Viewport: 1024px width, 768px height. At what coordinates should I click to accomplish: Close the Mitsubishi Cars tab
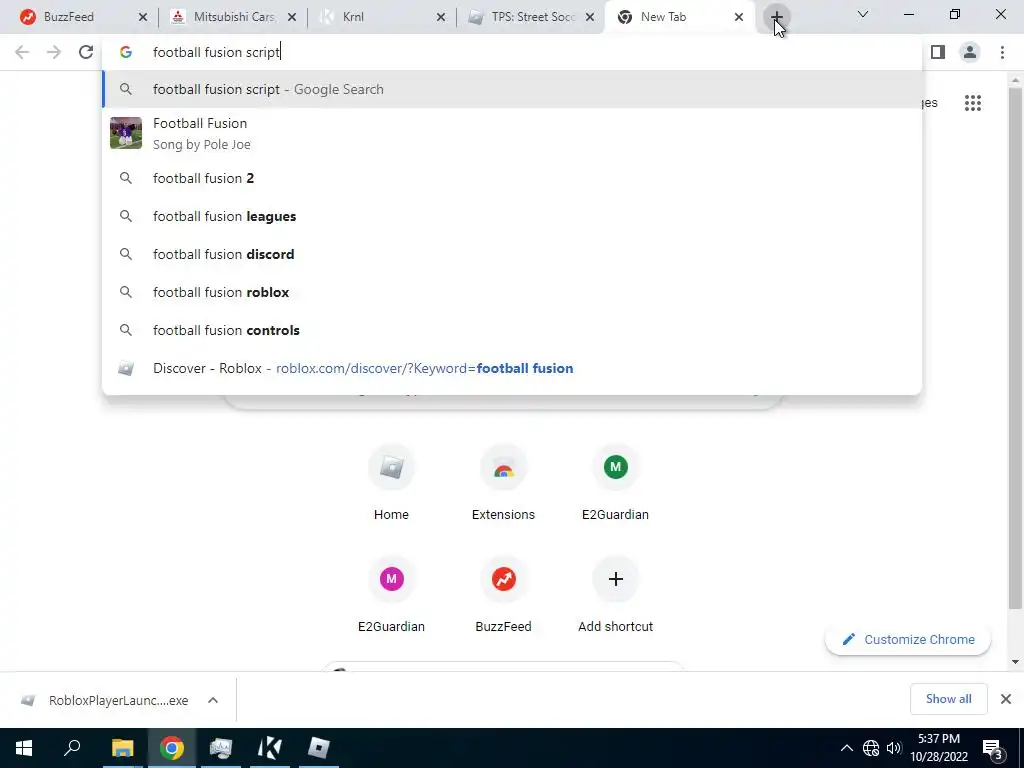tap(292, 18)
